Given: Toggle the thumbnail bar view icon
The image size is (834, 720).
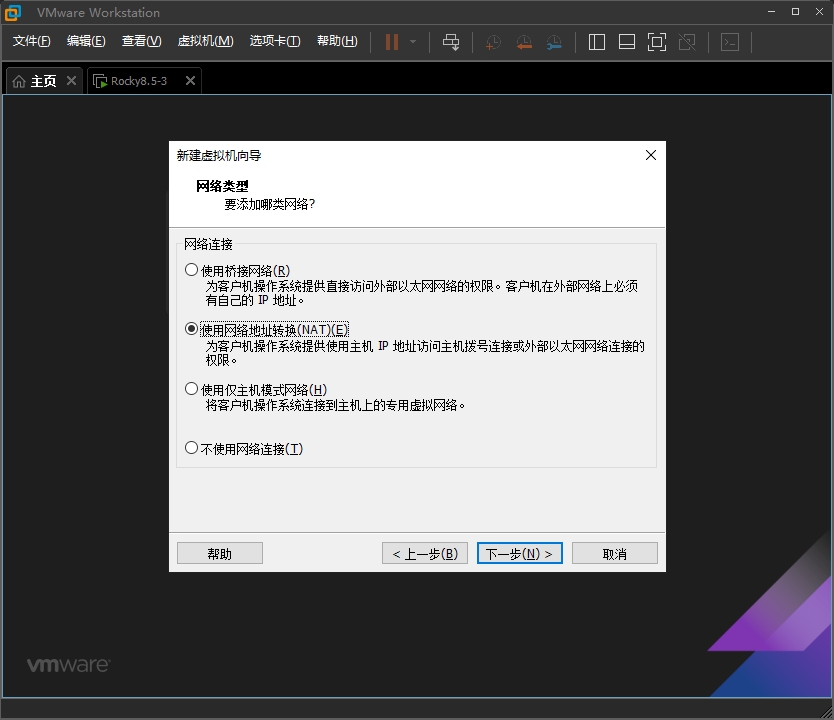Looking at the screenshot, I should point(627,42).
